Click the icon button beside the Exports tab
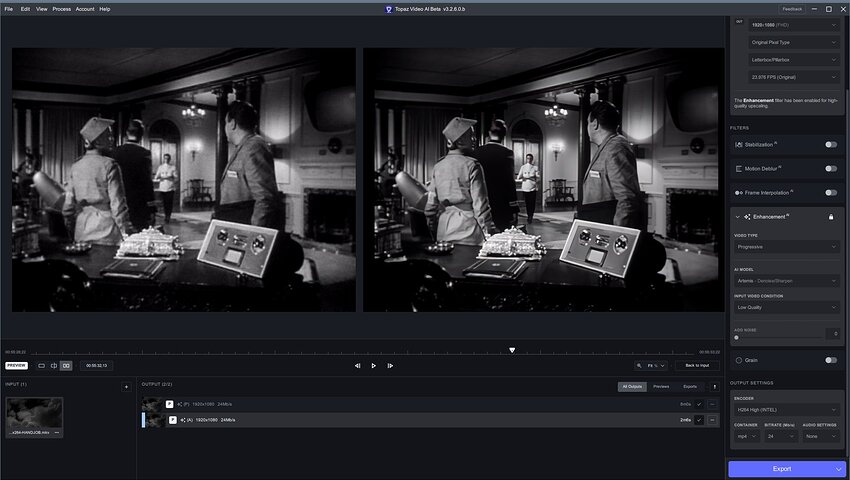Viewport: 850px width, 480px height. click(714, 387)
